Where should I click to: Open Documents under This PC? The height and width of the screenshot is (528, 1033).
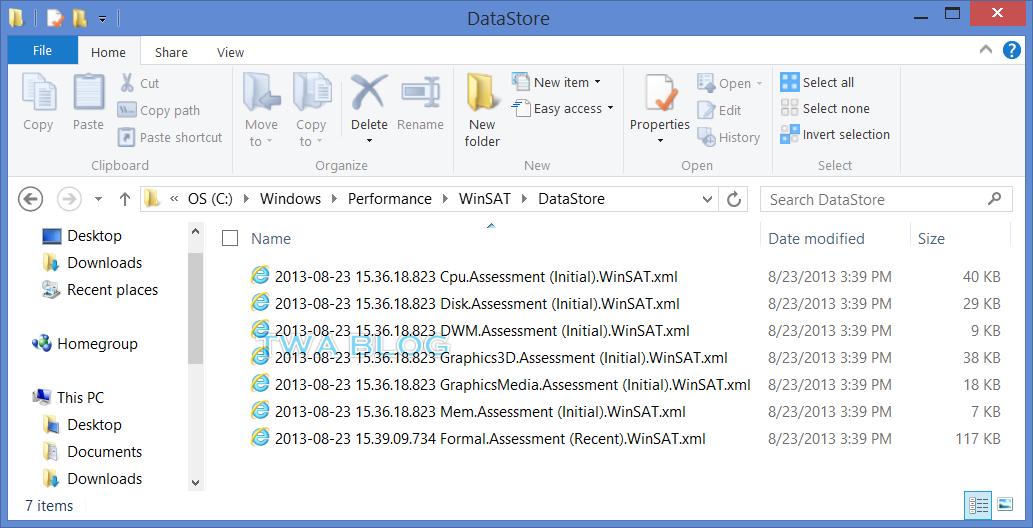92,452
